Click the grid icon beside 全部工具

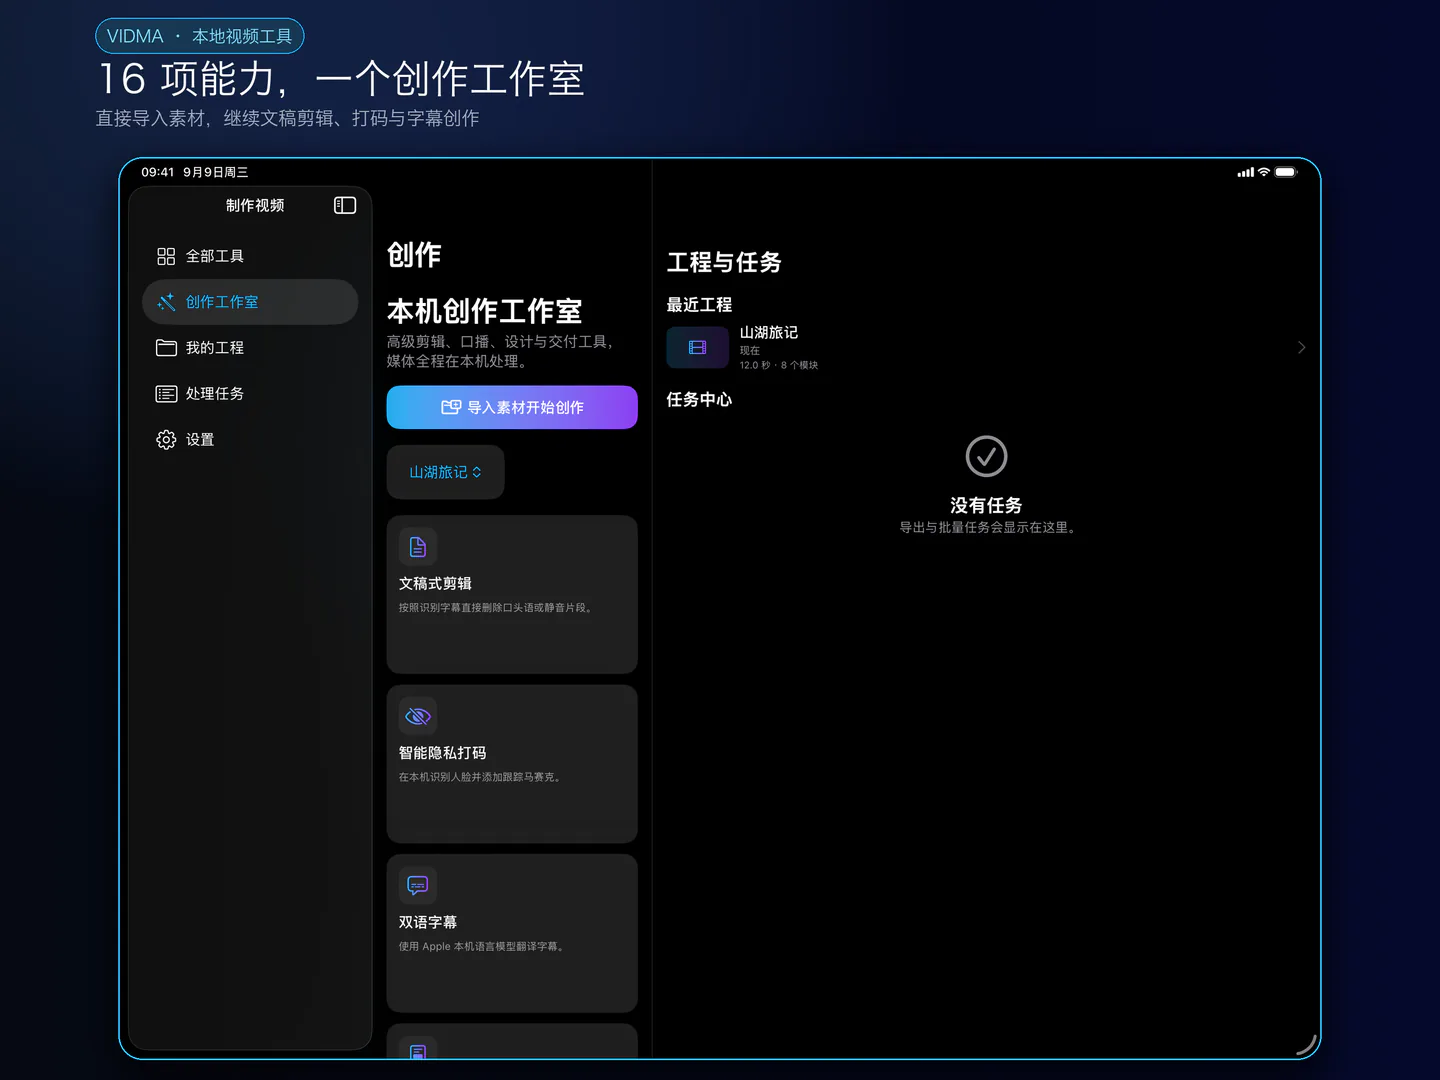coord(166,256)
